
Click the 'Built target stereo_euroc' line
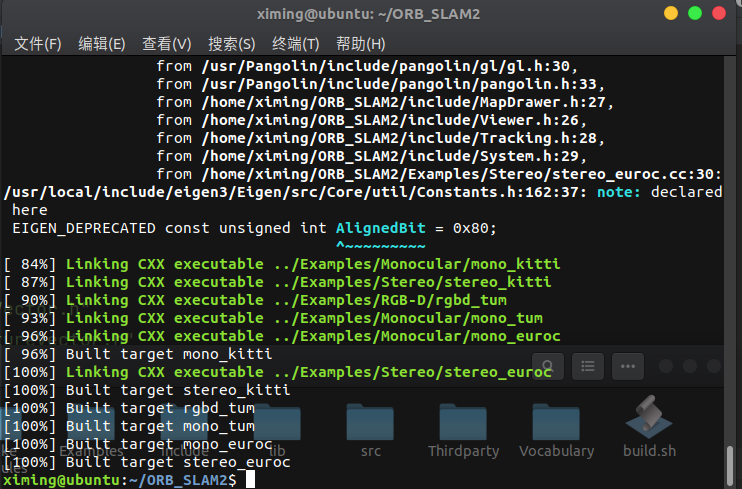147,462
